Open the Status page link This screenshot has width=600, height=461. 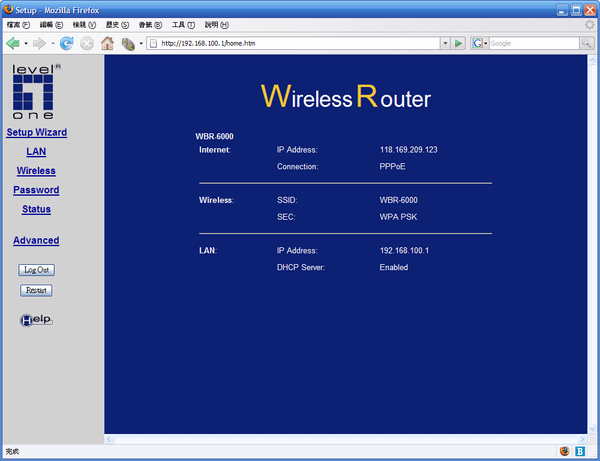click(x=36, y=209)
